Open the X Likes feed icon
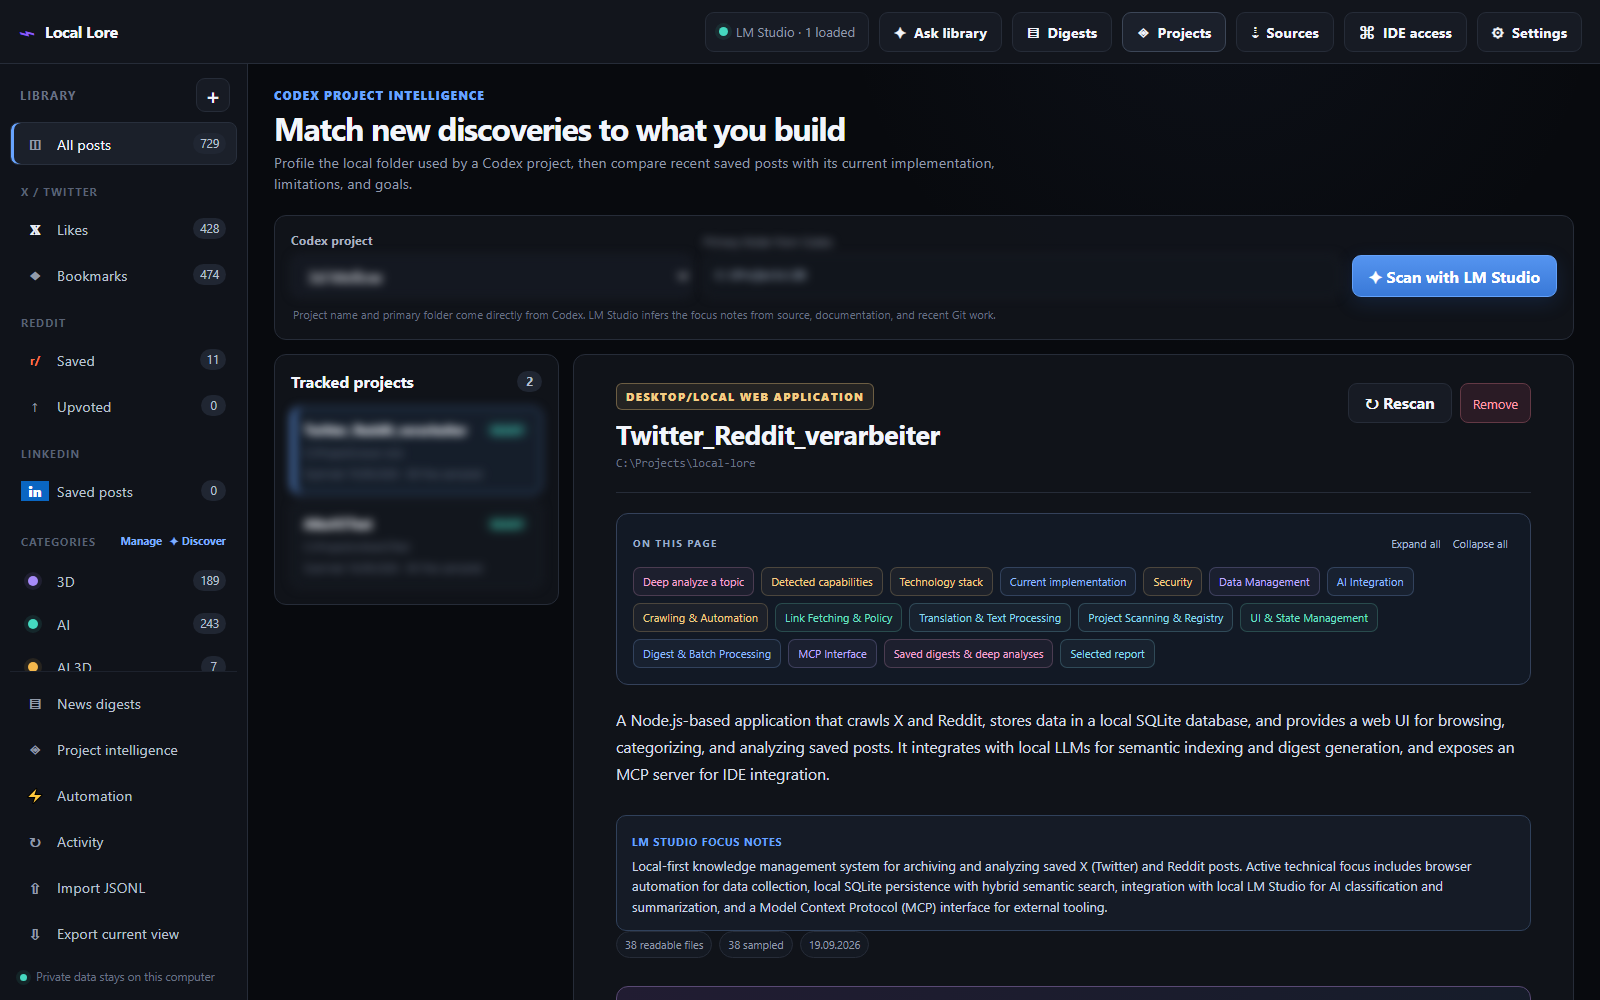Viewport: 1600px width, 1000px height. [x=35, y=230]
